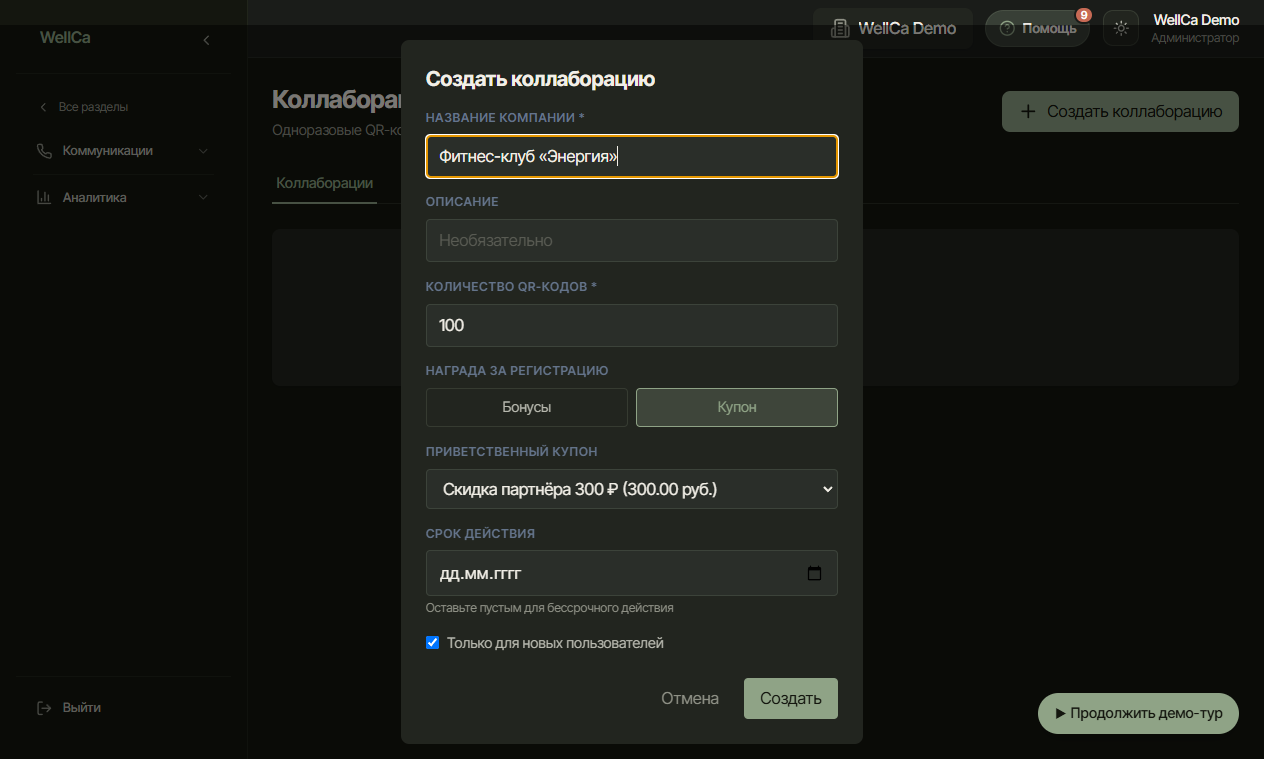Click the question mark icon in Помощь

coord(1007,28)
